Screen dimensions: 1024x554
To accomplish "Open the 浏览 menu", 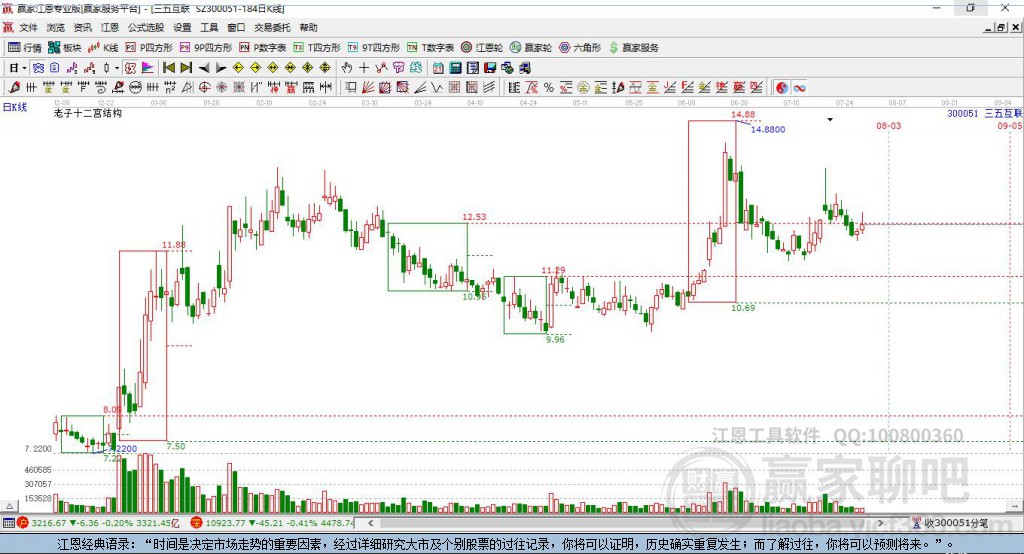I will (56, 27).
